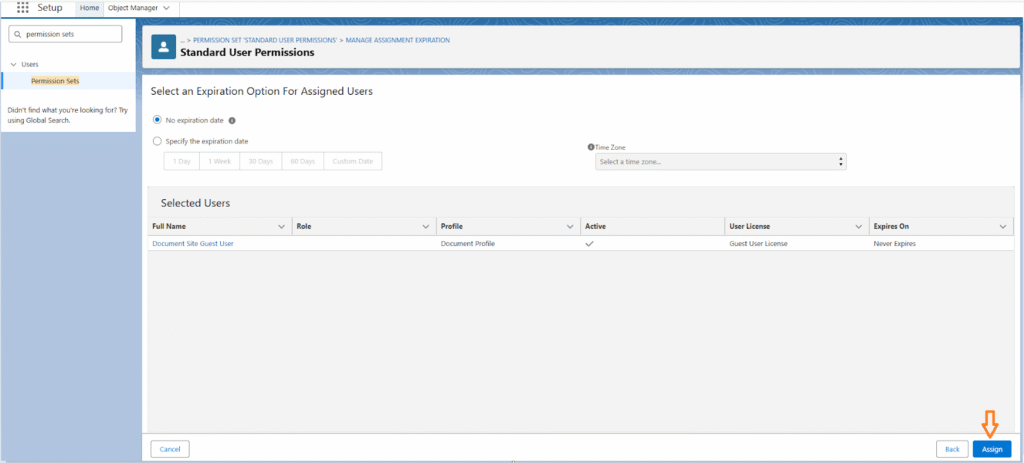
Task: Select Specify the expiration date option
Action: (x=157, y=141)
